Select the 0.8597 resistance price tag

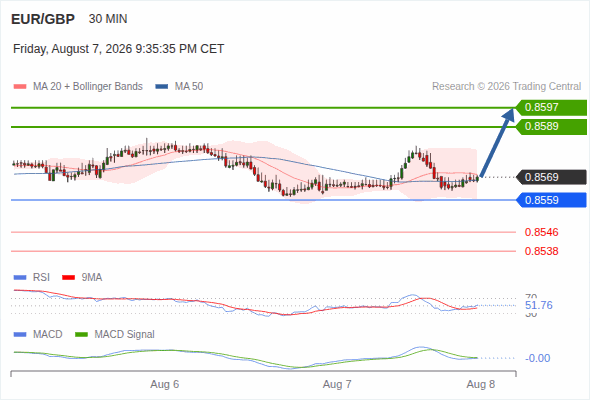tap(551, 108)
